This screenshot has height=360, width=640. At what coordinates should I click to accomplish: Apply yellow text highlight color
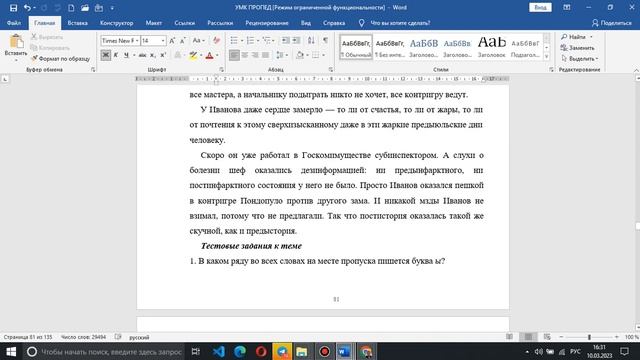pyautogui.click(x=193, y=55)
